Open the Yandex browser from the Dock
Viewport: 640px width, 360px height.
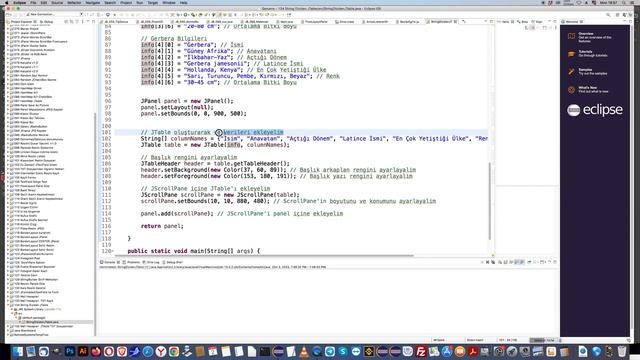161,351
